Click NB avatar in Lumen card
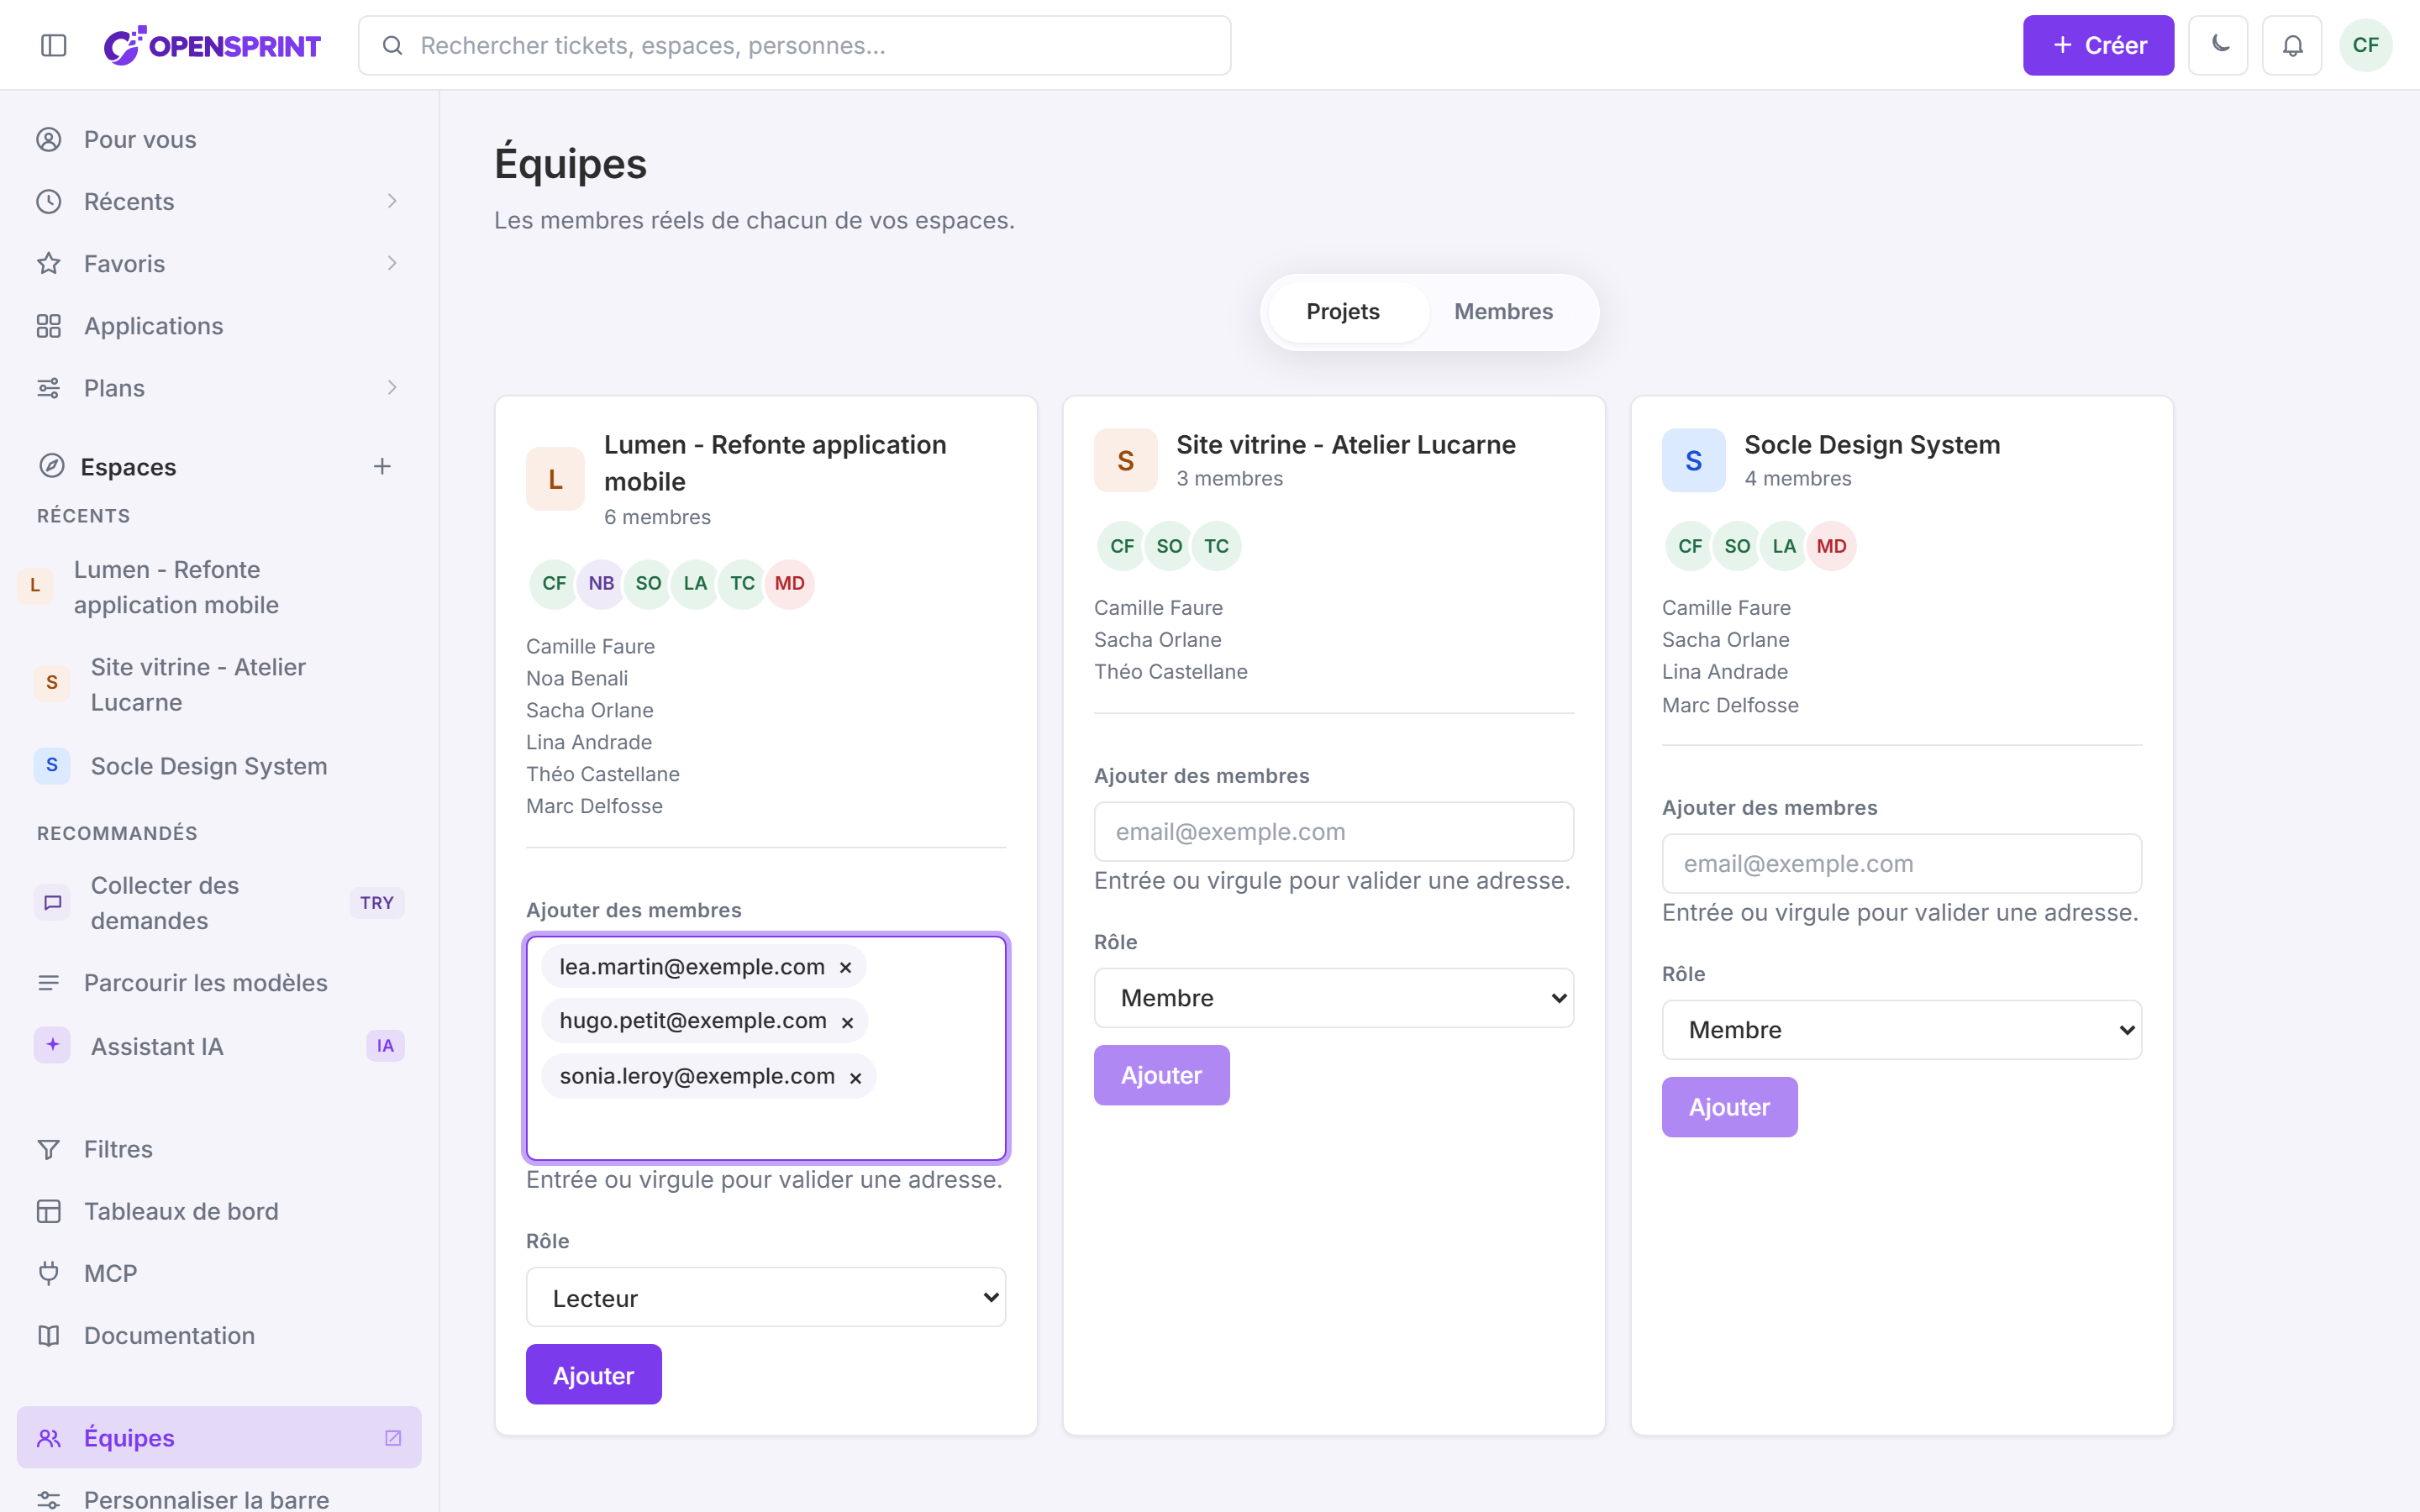This screenshot has width=2420, height=1512. (601, 583)
